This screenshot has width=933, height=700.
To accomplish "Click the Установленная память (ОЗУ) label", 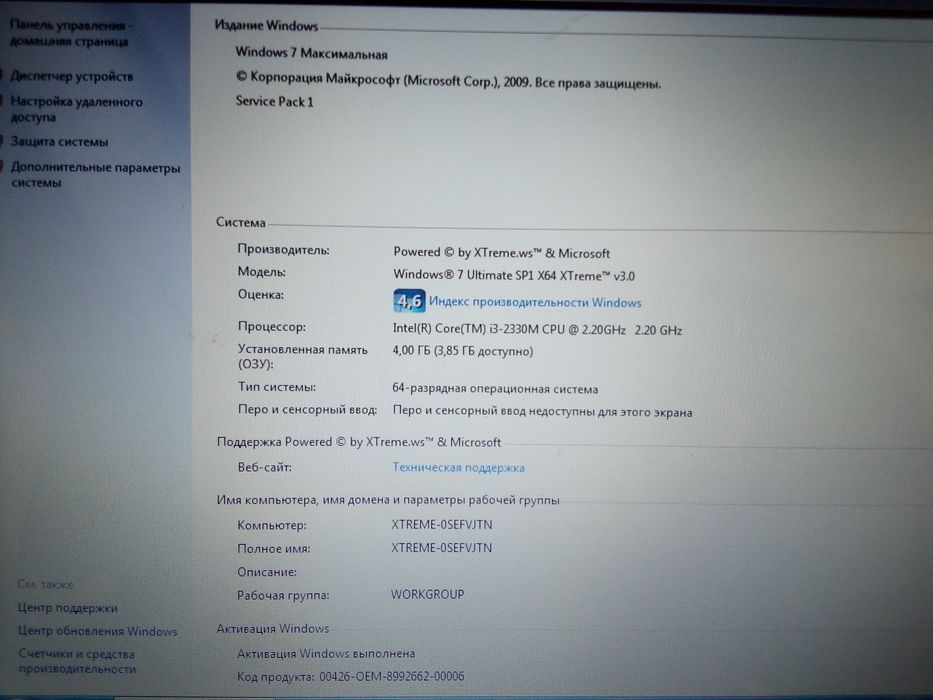I will pos(302,357).
